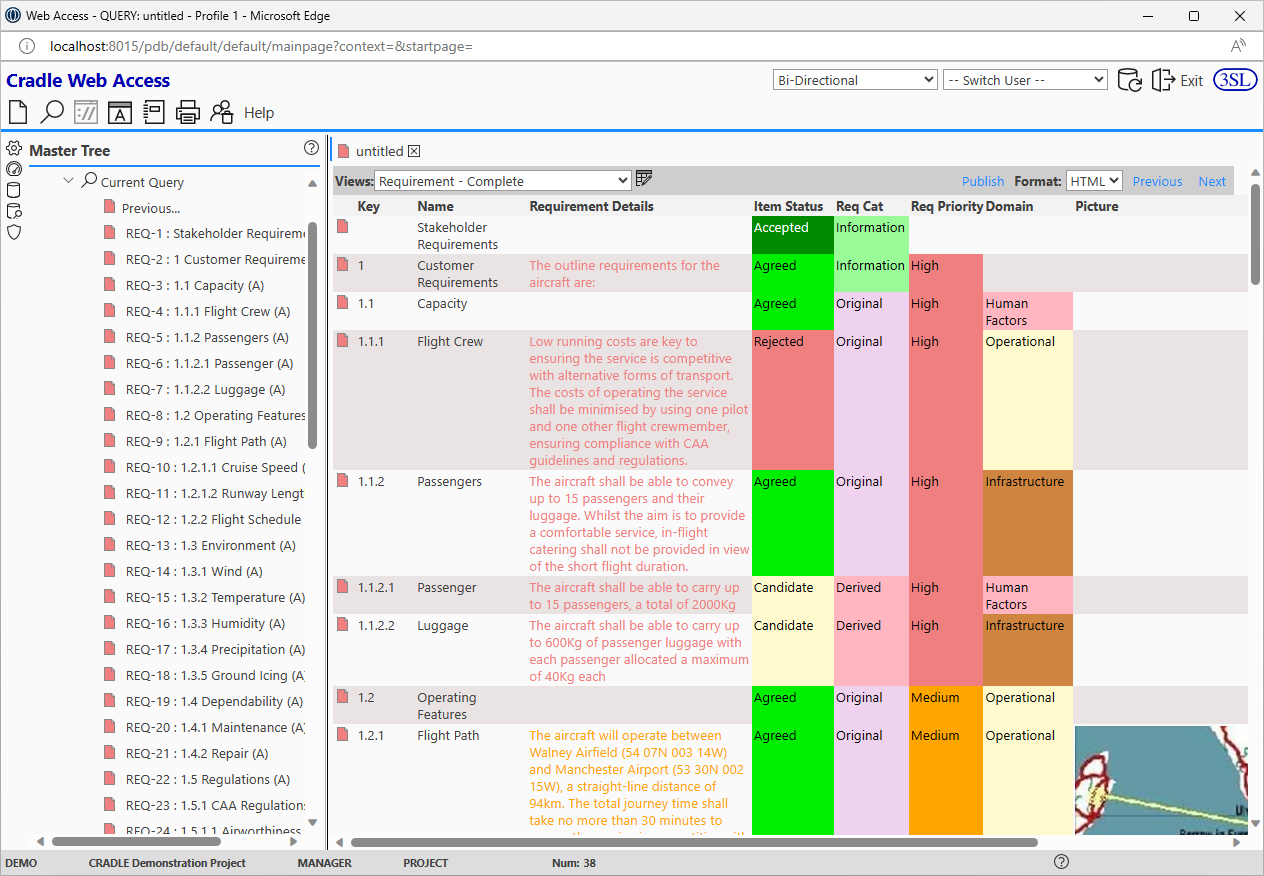This screenshot has height=876, width=1264.
Task: Click the Publish link
Action: pyautogui.click(x=983, y=181)
